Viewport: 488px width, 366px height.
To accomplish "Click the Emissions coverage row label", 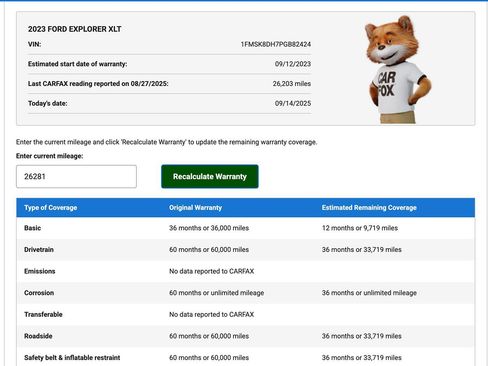I will coord(40,271).
